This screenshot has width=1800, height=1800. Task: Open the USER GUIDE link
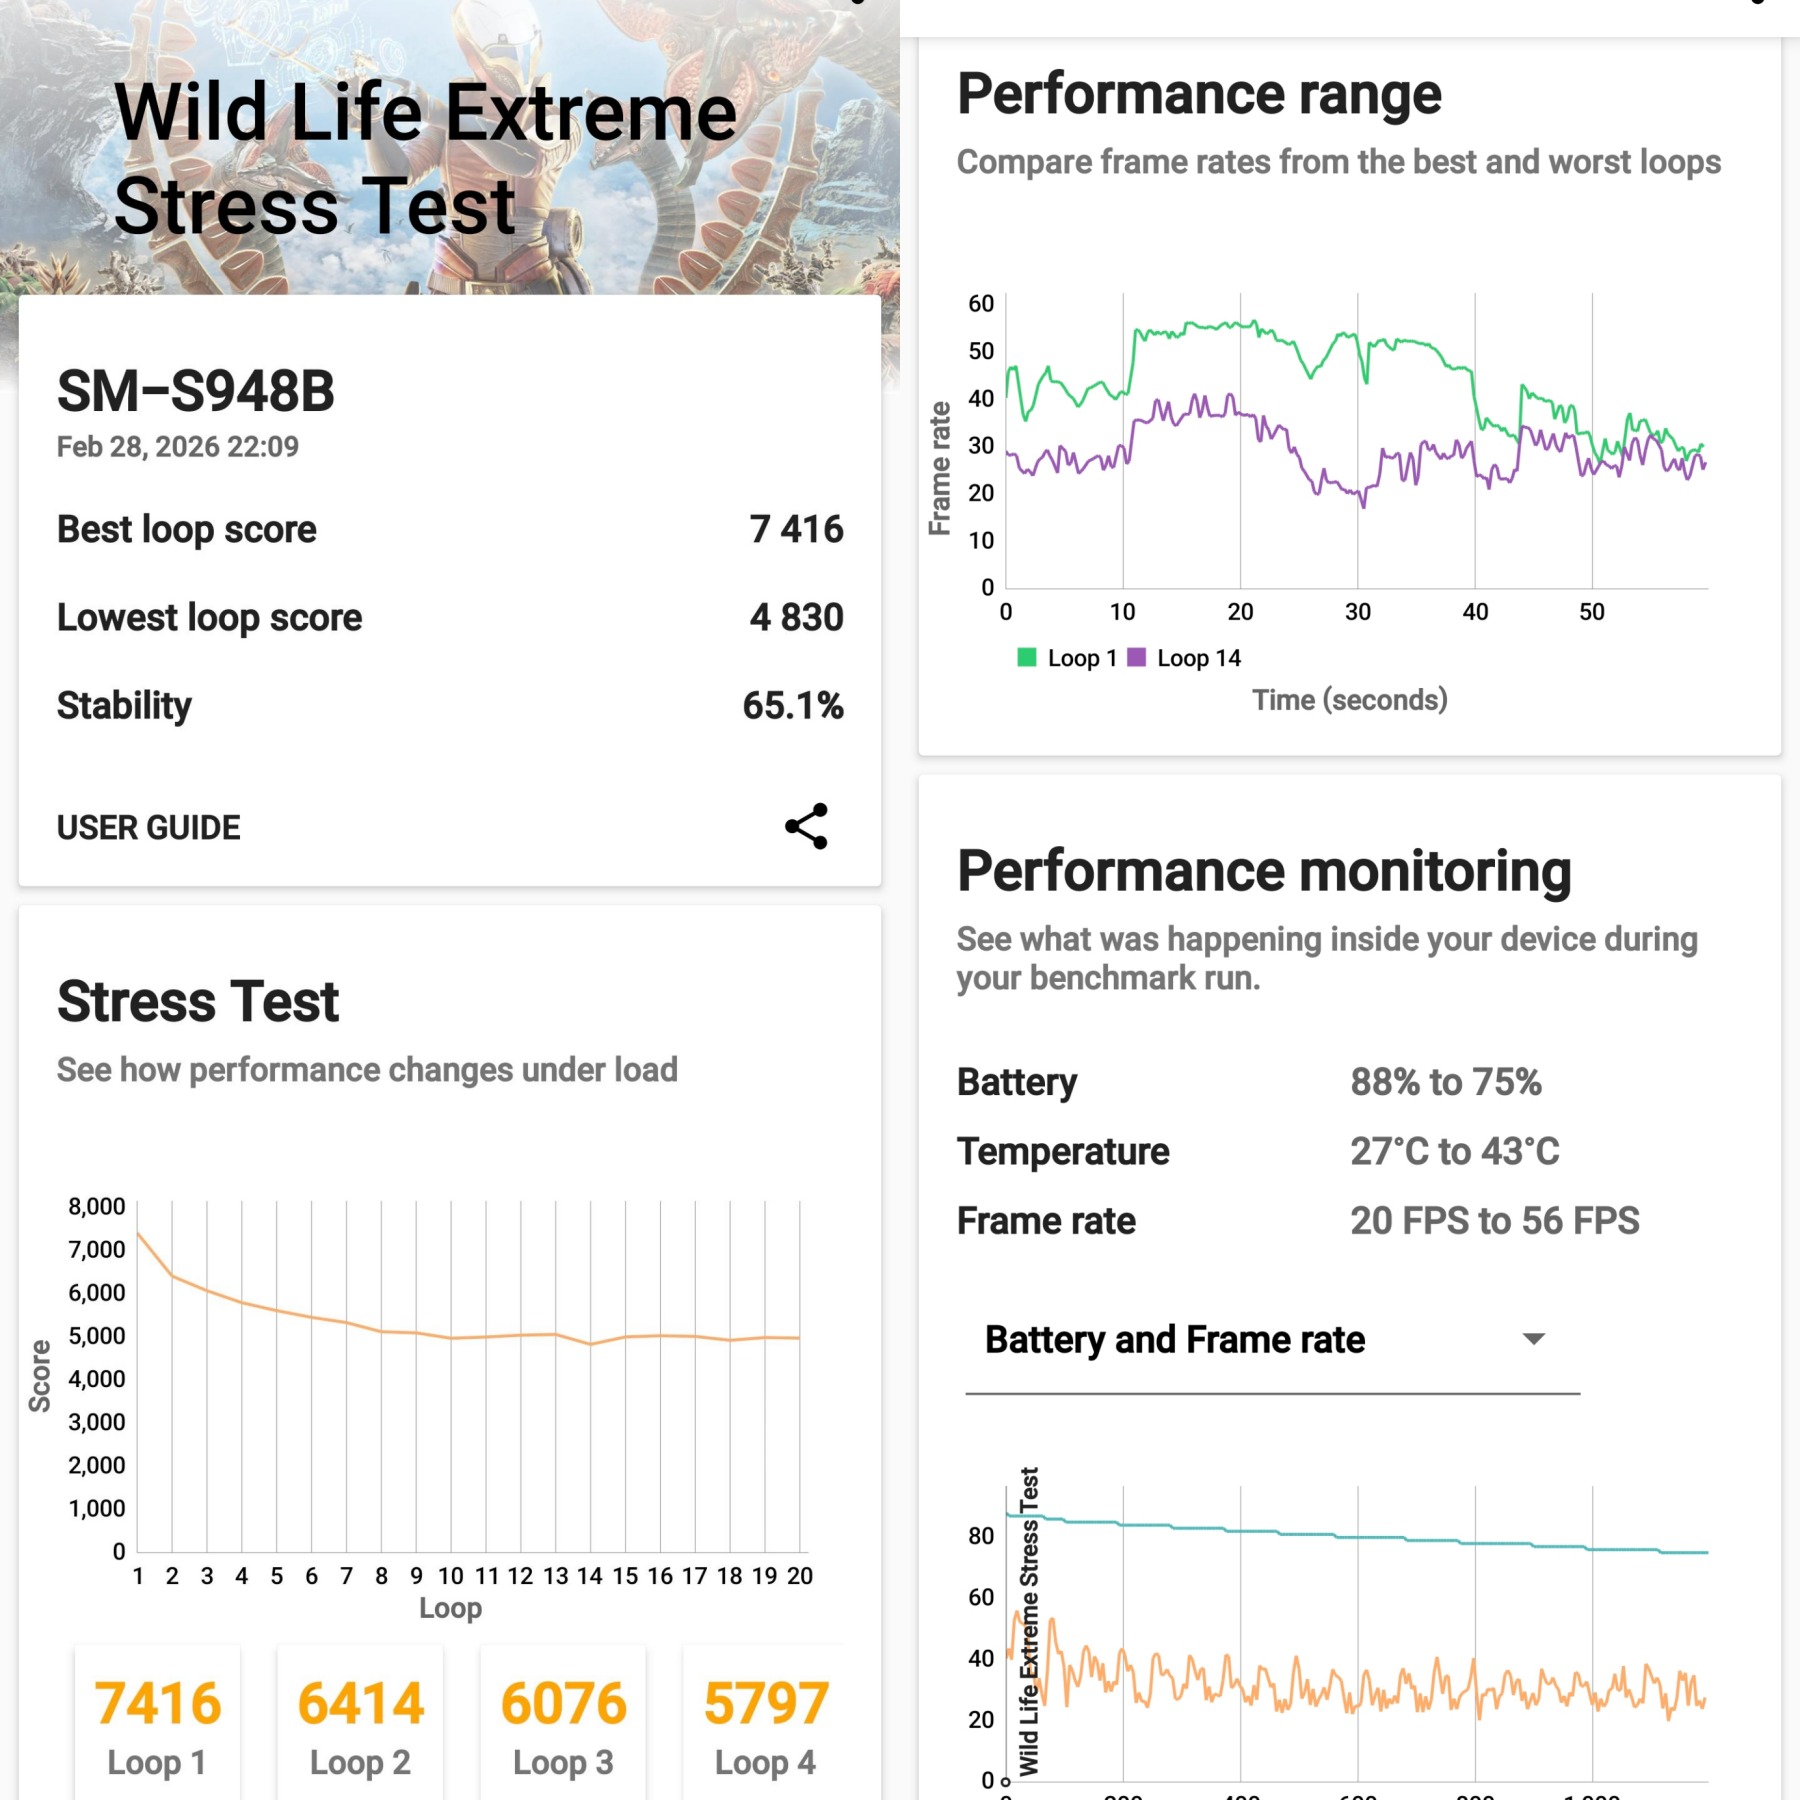(x=148, y=828)
